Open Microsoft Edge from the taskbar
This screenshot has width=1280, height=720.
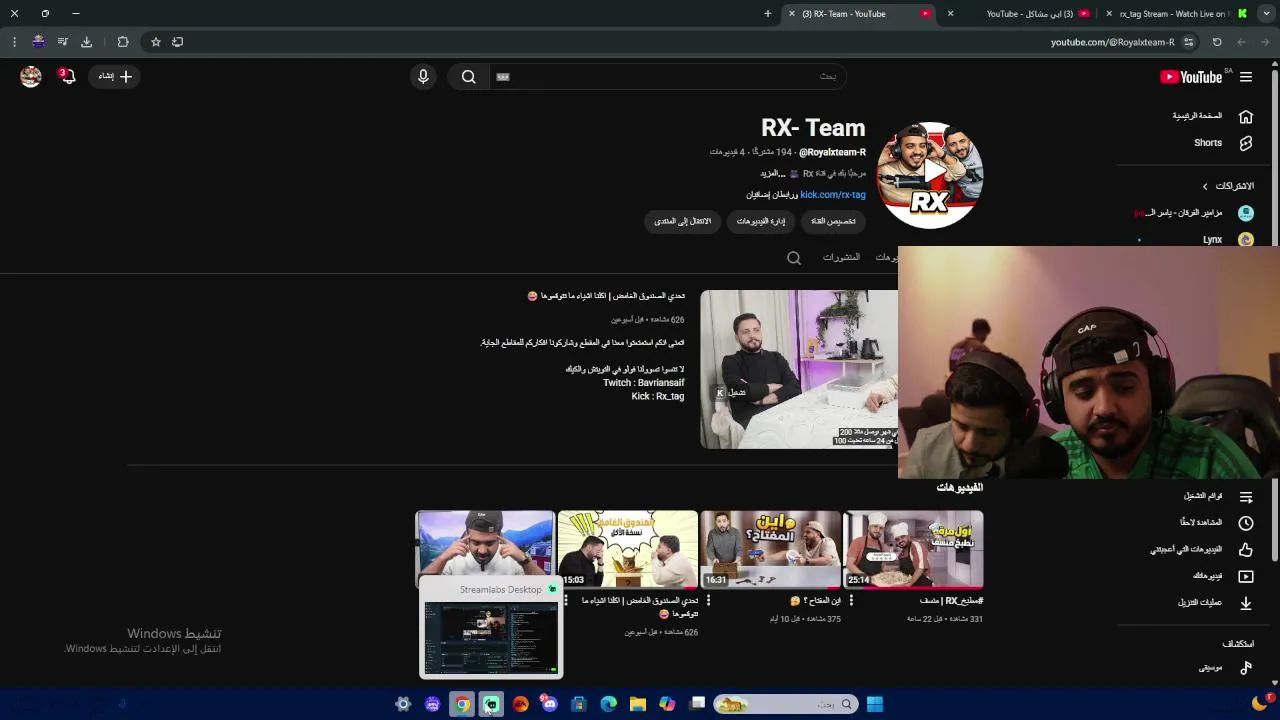pos(608,704)
